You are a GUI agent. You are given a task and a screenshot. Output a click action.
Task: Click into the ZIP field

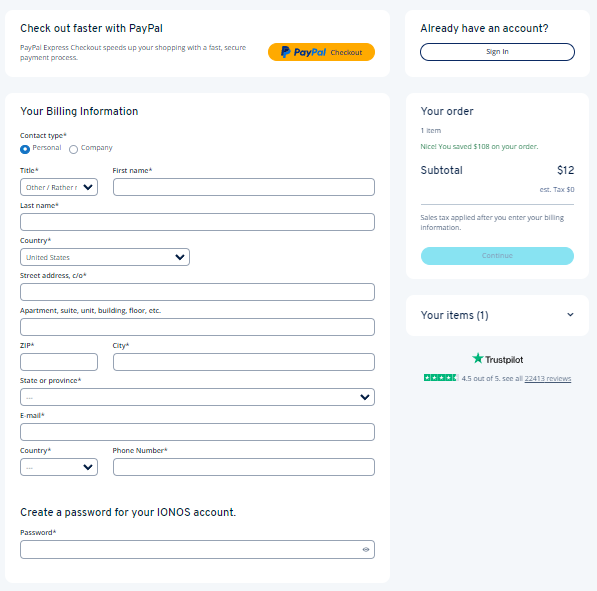tap(59, 362)
